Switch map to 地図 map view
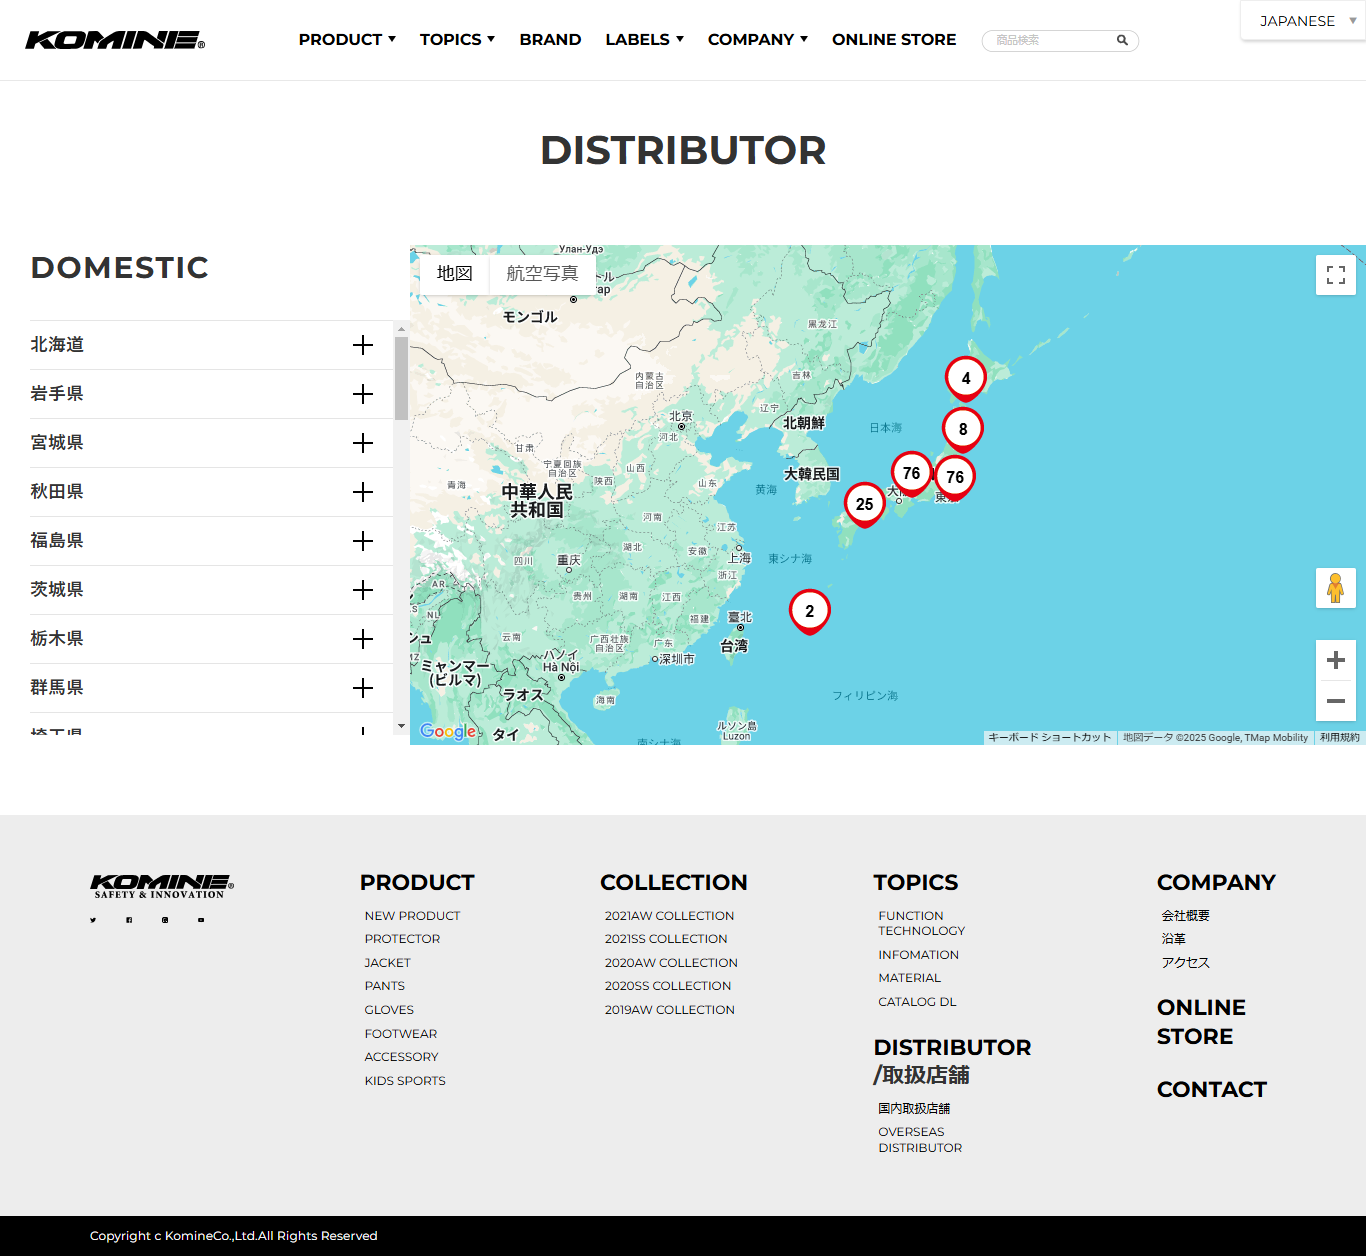Image resolution: width=1366 pixels, height=1256 pixels. click(x=454, y=274)
